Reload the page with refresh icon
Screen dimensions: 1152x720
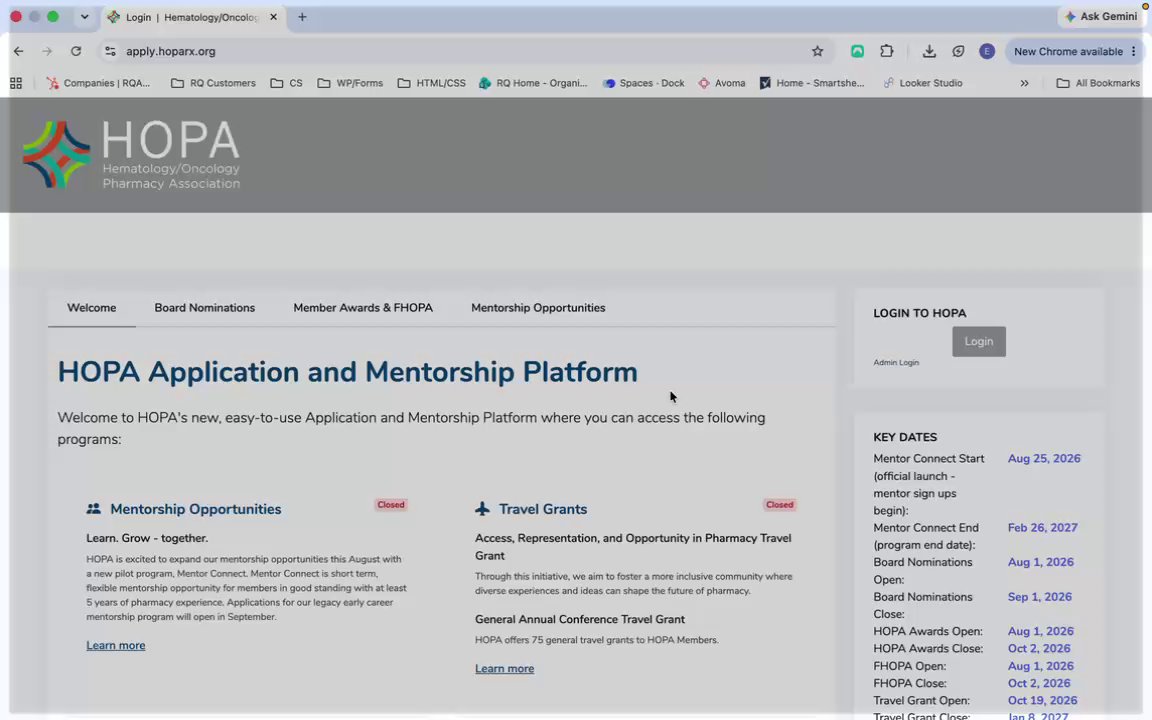coord(76,51)
